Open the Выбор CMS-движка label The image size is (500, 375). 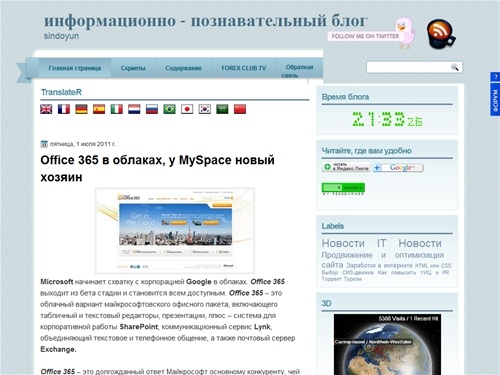(347, 273)
